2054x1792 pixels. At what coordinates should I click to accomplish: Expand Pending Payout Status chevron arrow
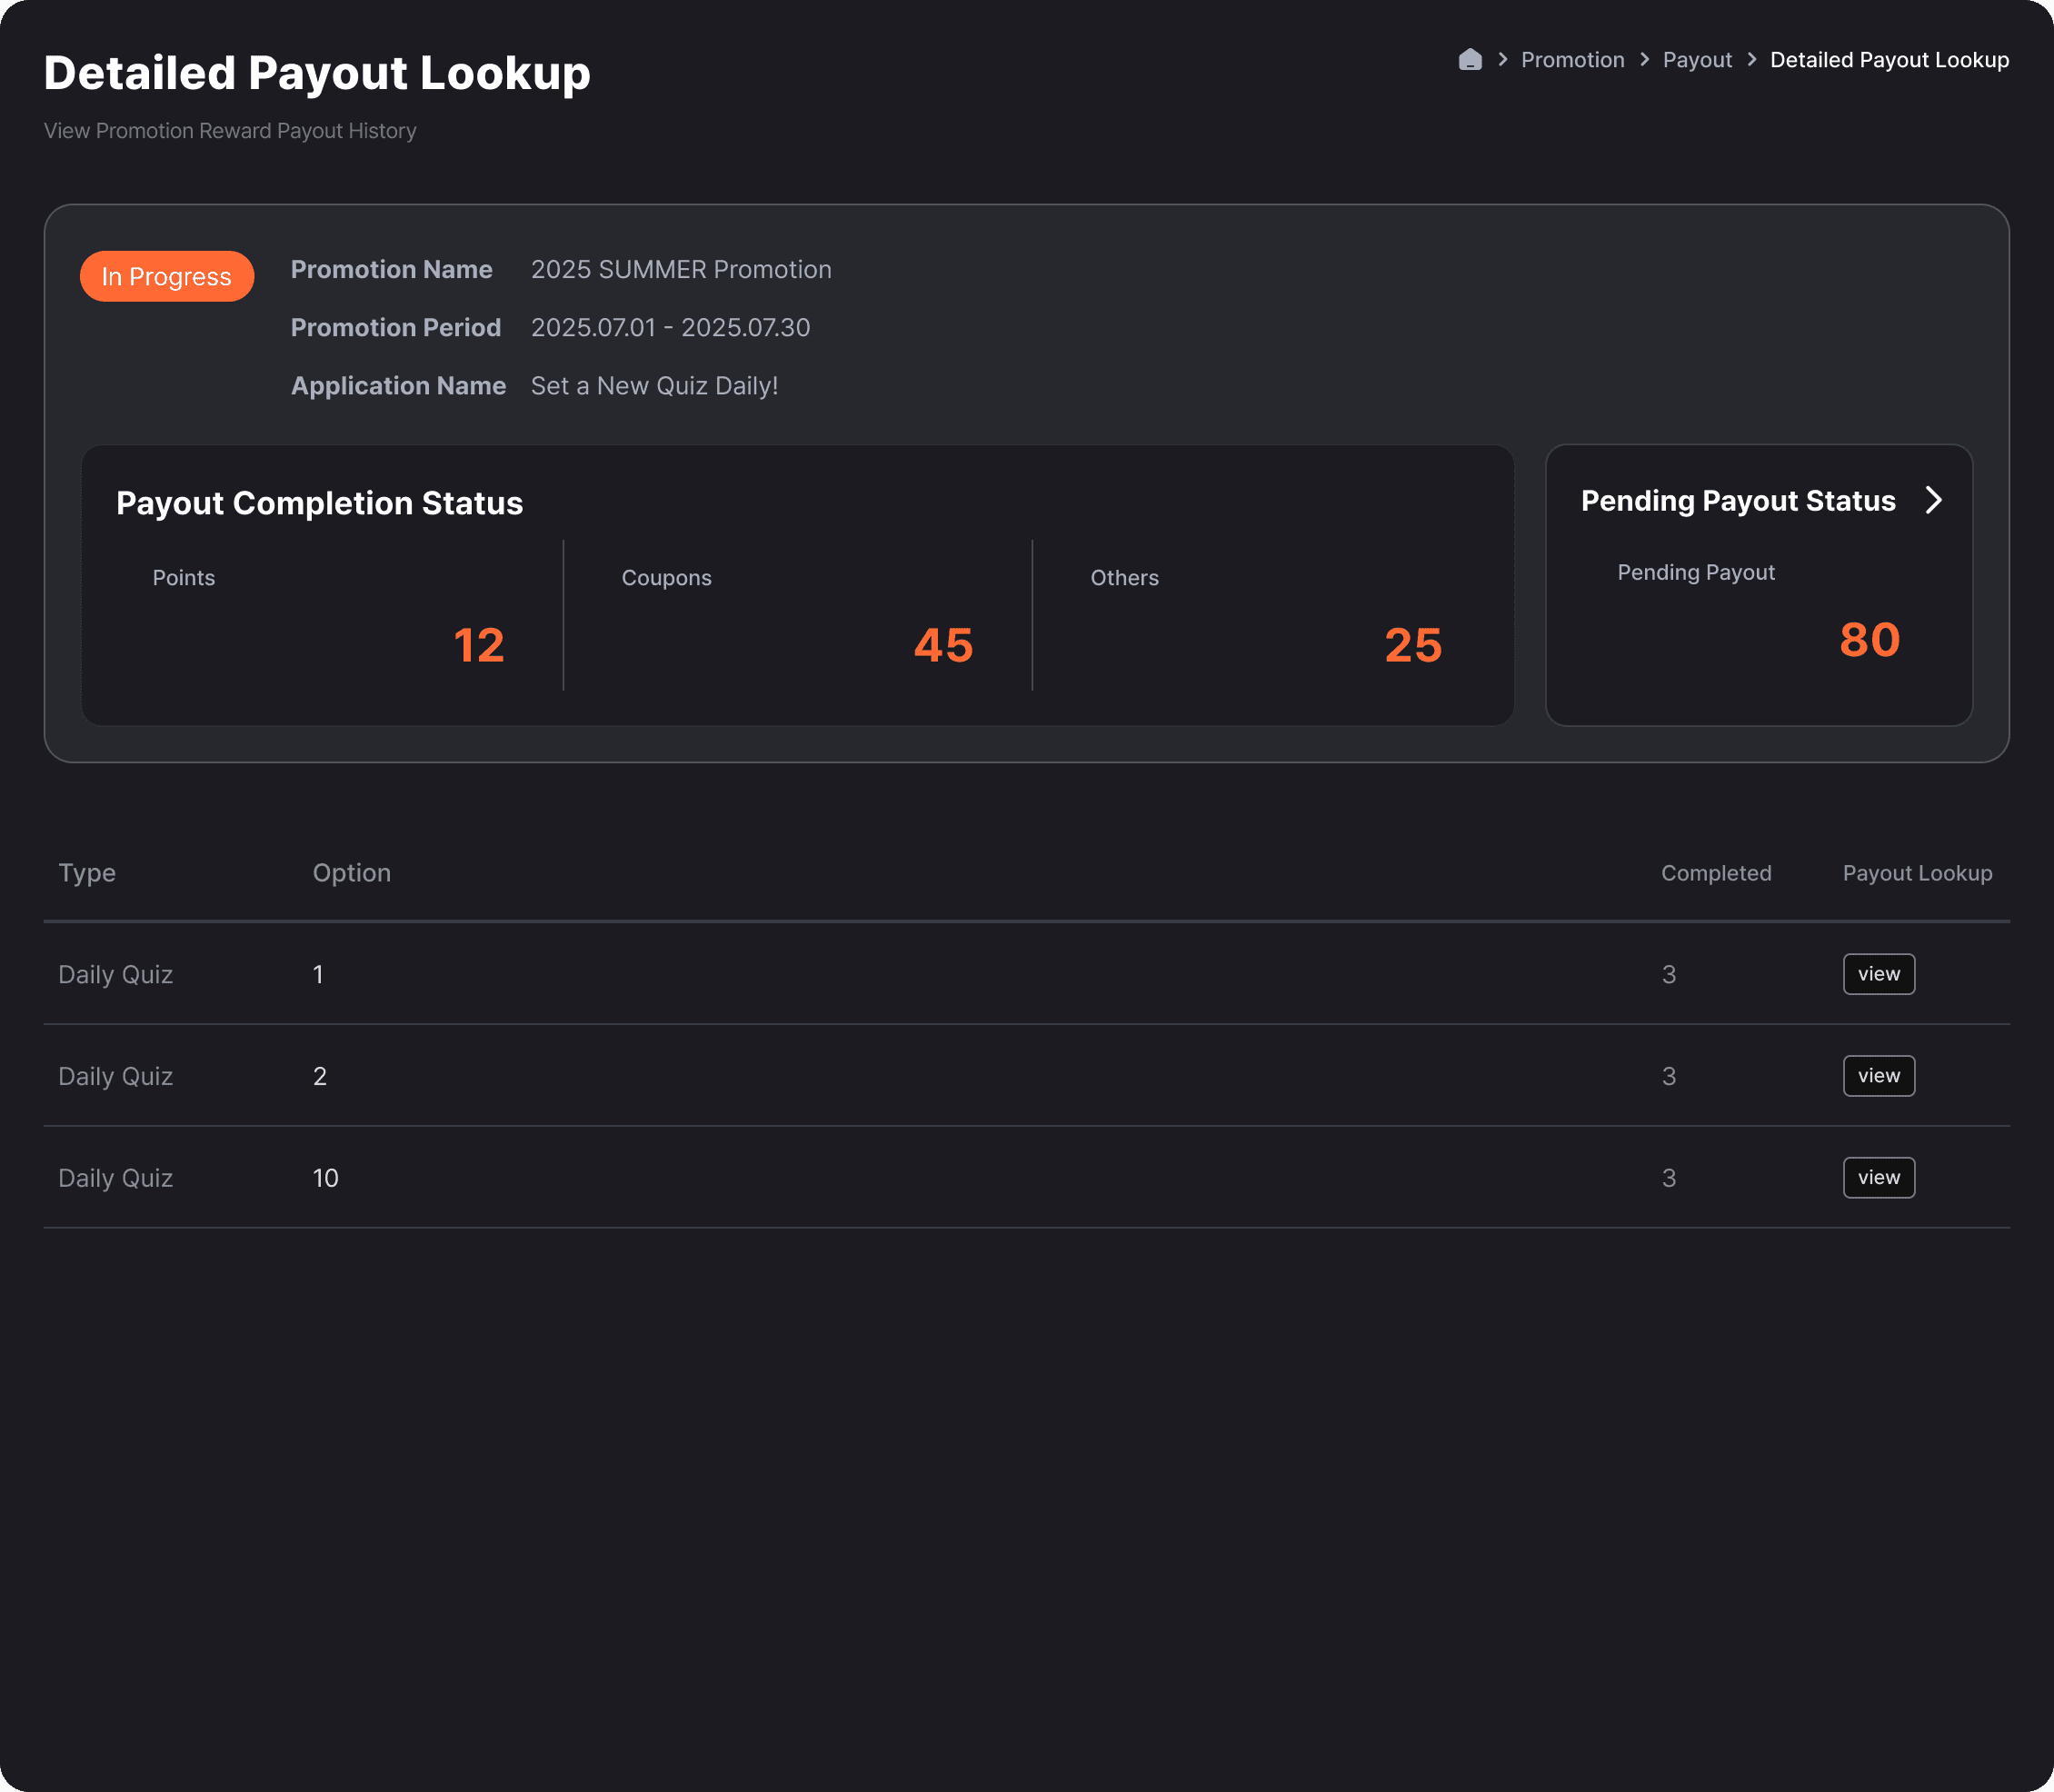1933,500
